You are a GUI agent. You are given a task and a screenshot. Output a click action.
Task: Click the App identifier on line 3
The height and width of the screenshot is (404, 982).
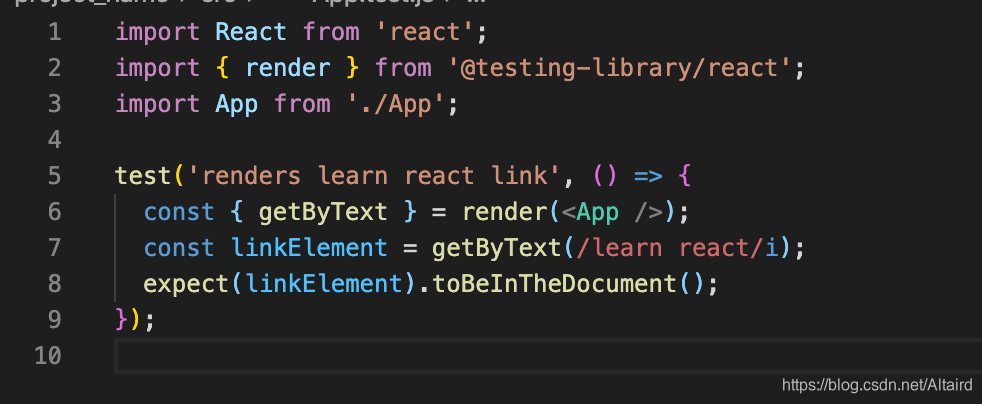pyautogui.click(x=236, y=104)
